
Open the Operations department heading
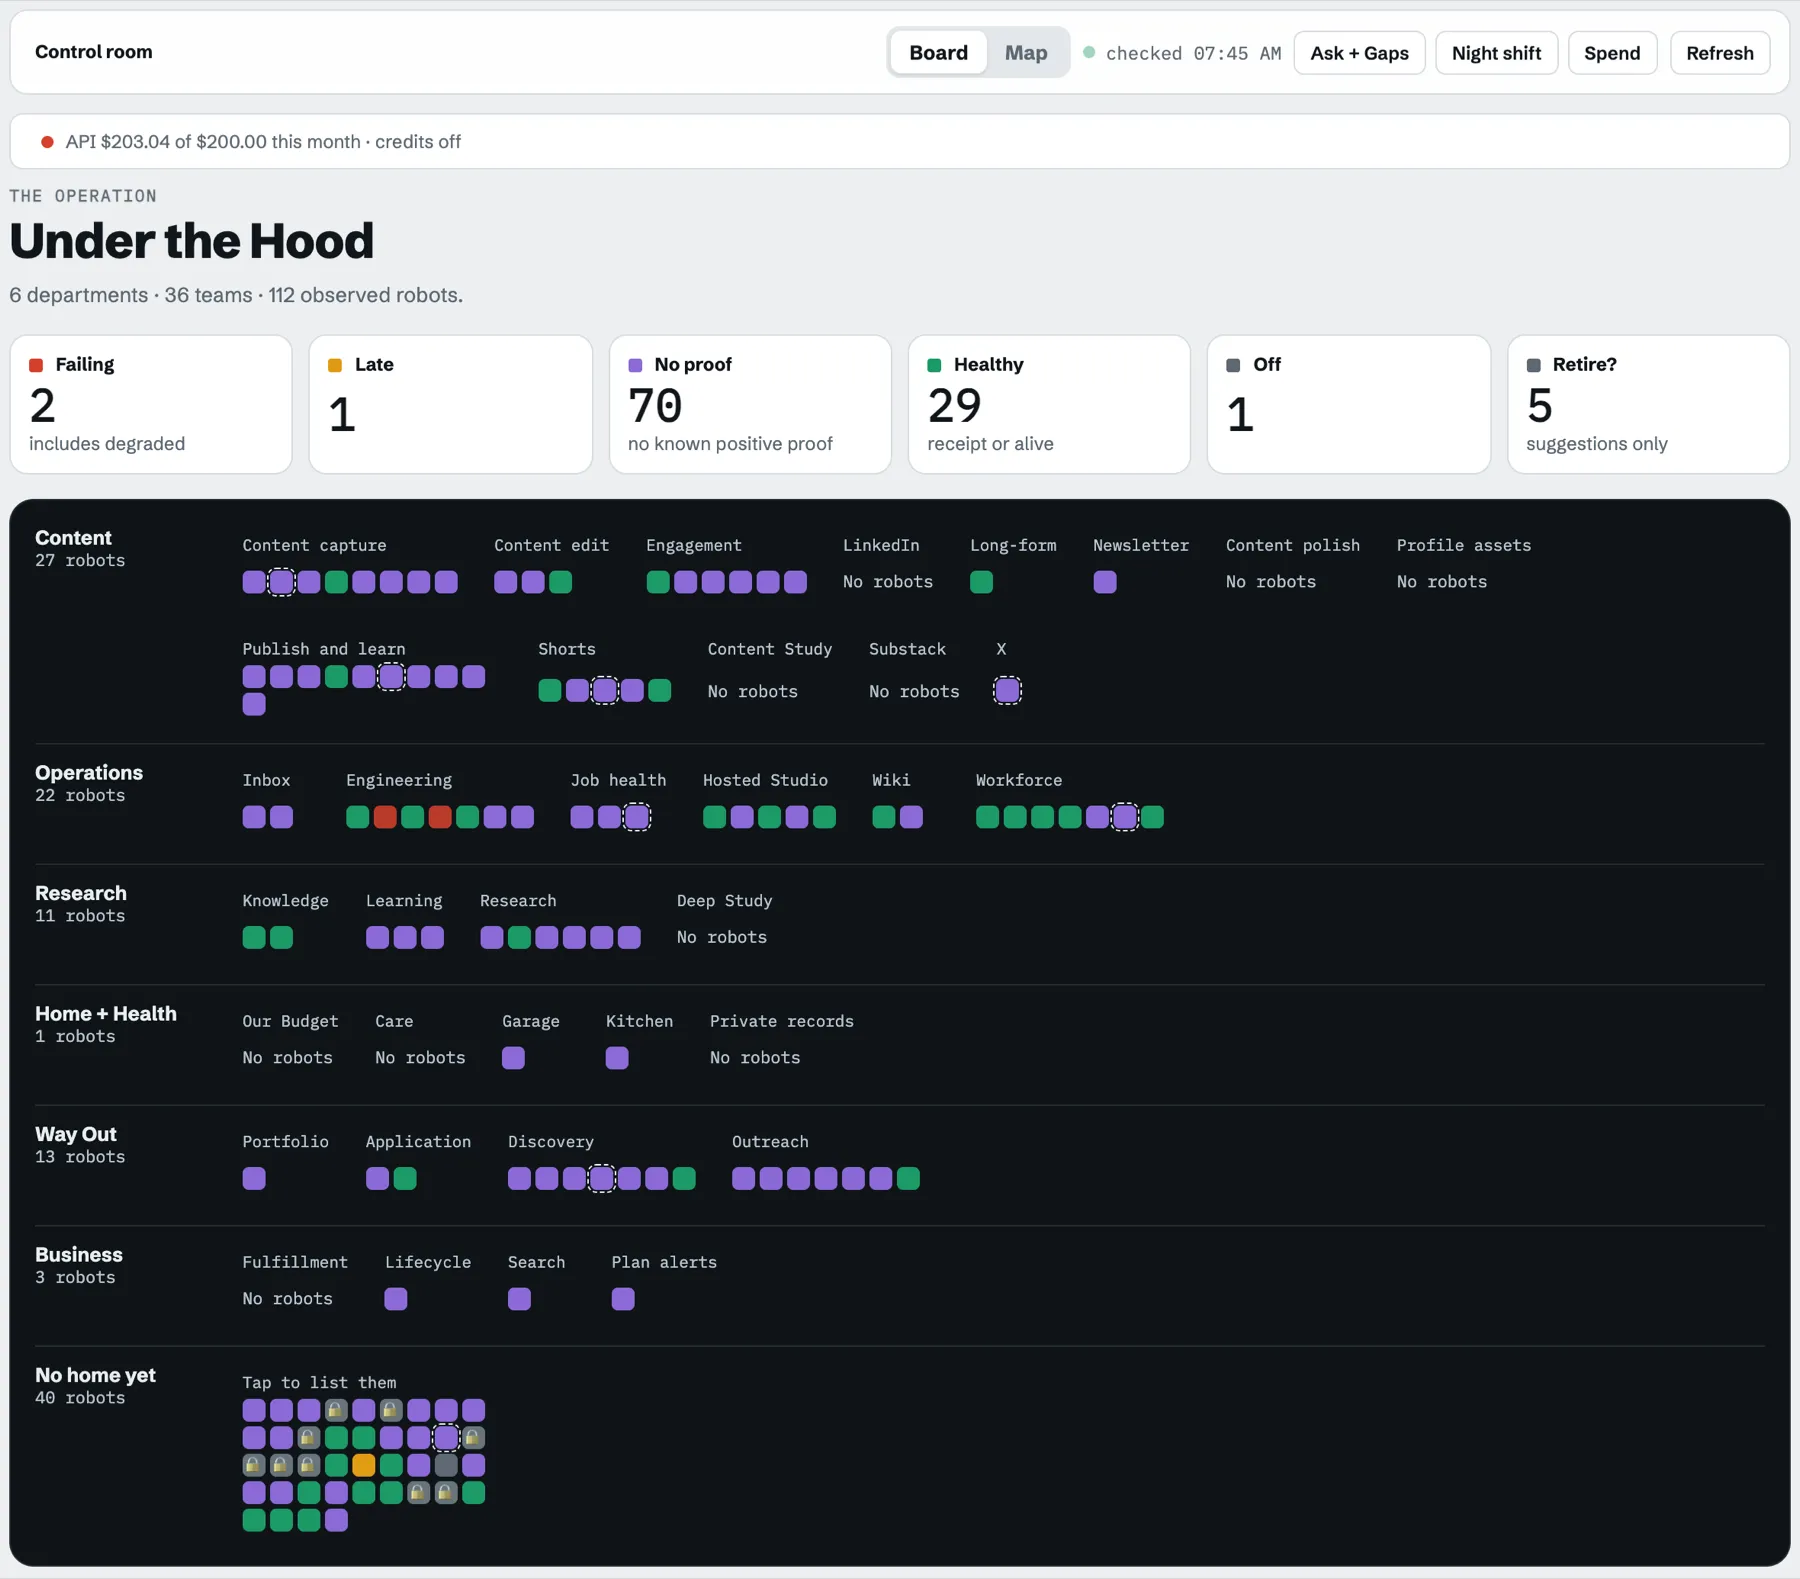tap(89, 773)
